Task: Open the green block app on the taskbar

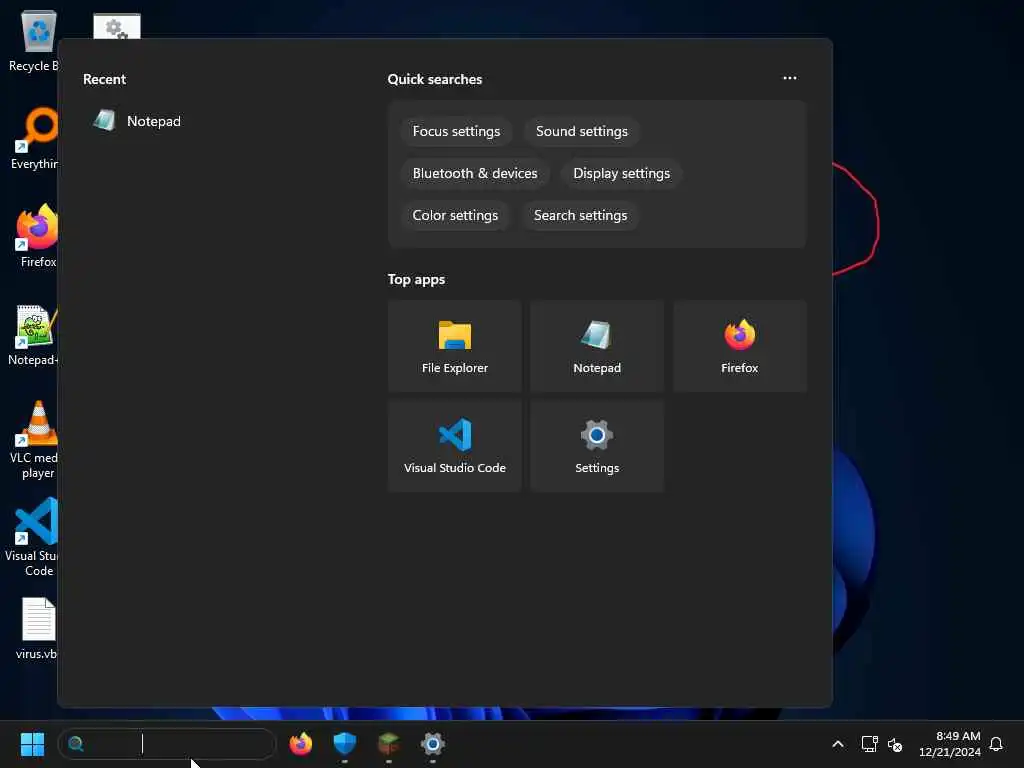Action: 389,744
